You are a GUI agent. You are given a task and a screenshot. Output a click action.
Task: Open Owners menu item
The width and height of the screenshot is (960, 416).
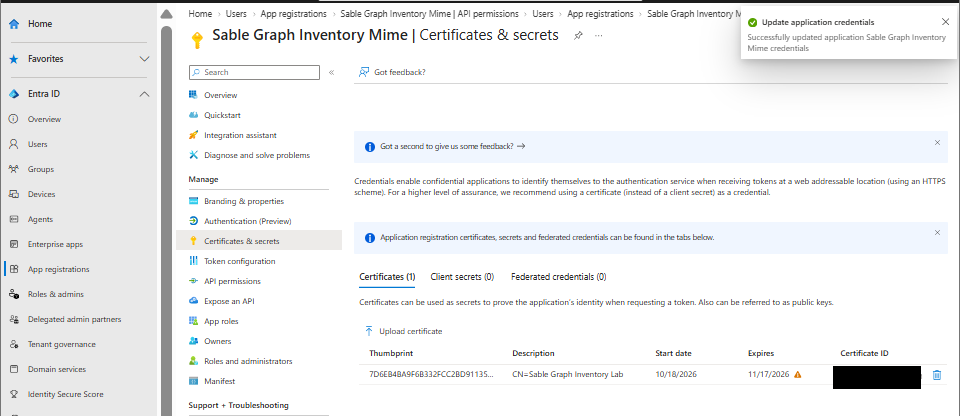tap(217, 341)
